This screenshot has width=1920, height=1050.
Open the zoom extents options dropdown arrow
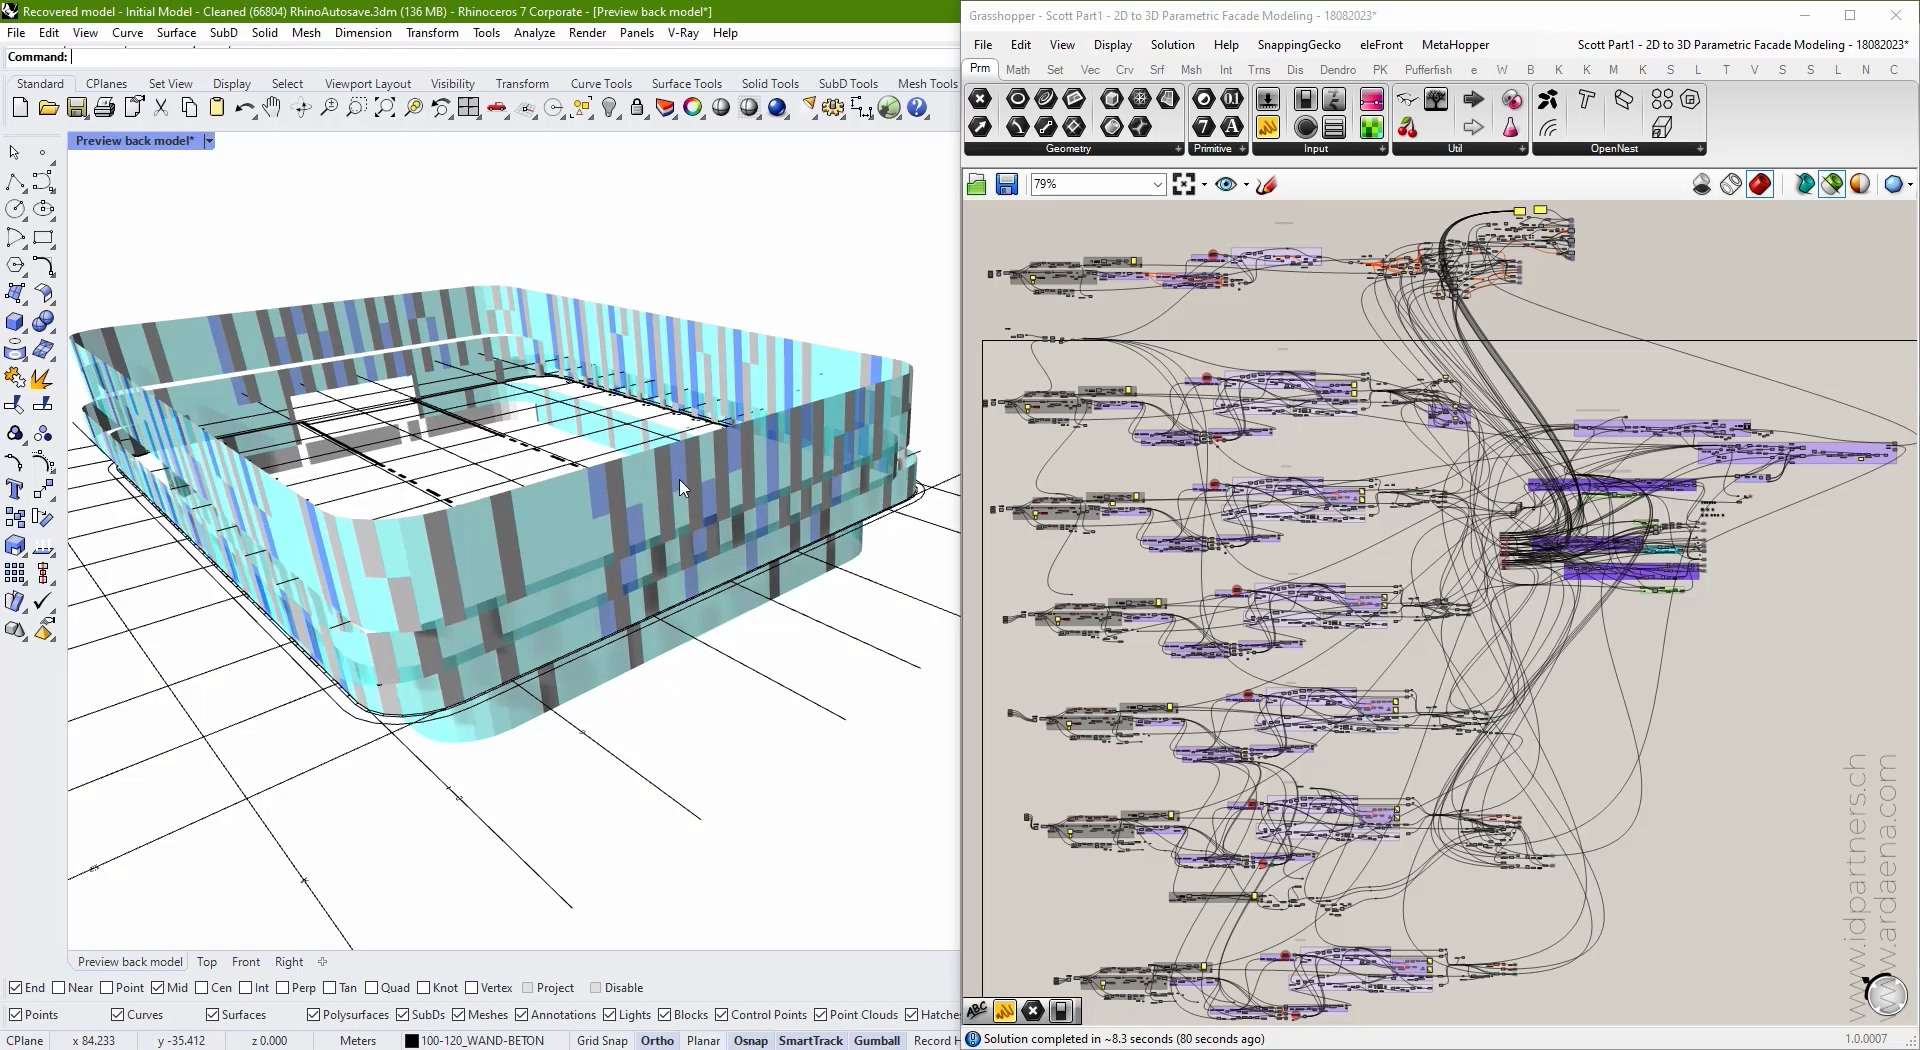(x=1204, y=184)
